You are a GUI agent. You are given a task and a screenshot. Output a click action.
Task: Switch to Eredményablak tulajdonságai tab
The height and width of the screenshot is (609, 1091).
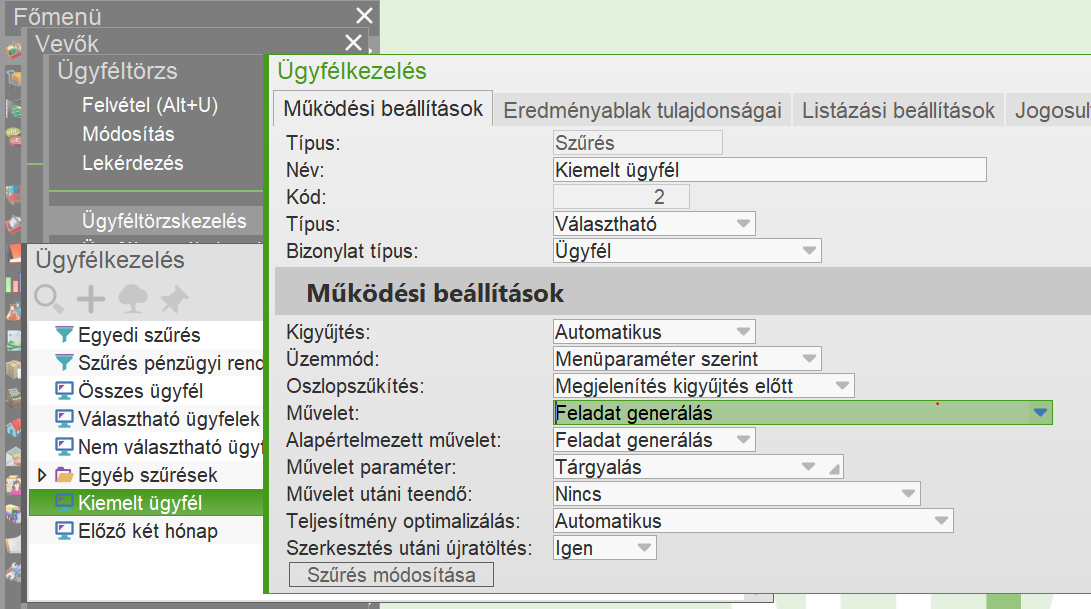642,111
